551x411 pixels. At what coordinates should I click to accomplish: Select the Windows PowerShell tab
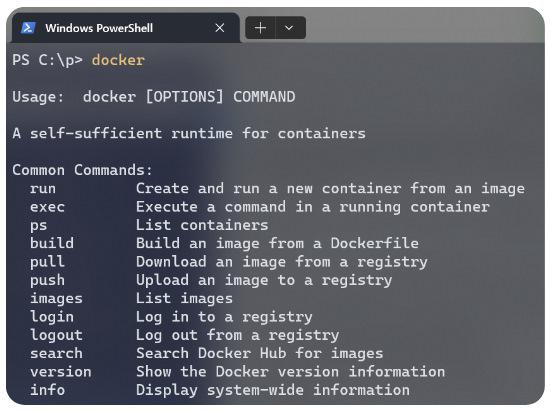(x=126, y=28)
